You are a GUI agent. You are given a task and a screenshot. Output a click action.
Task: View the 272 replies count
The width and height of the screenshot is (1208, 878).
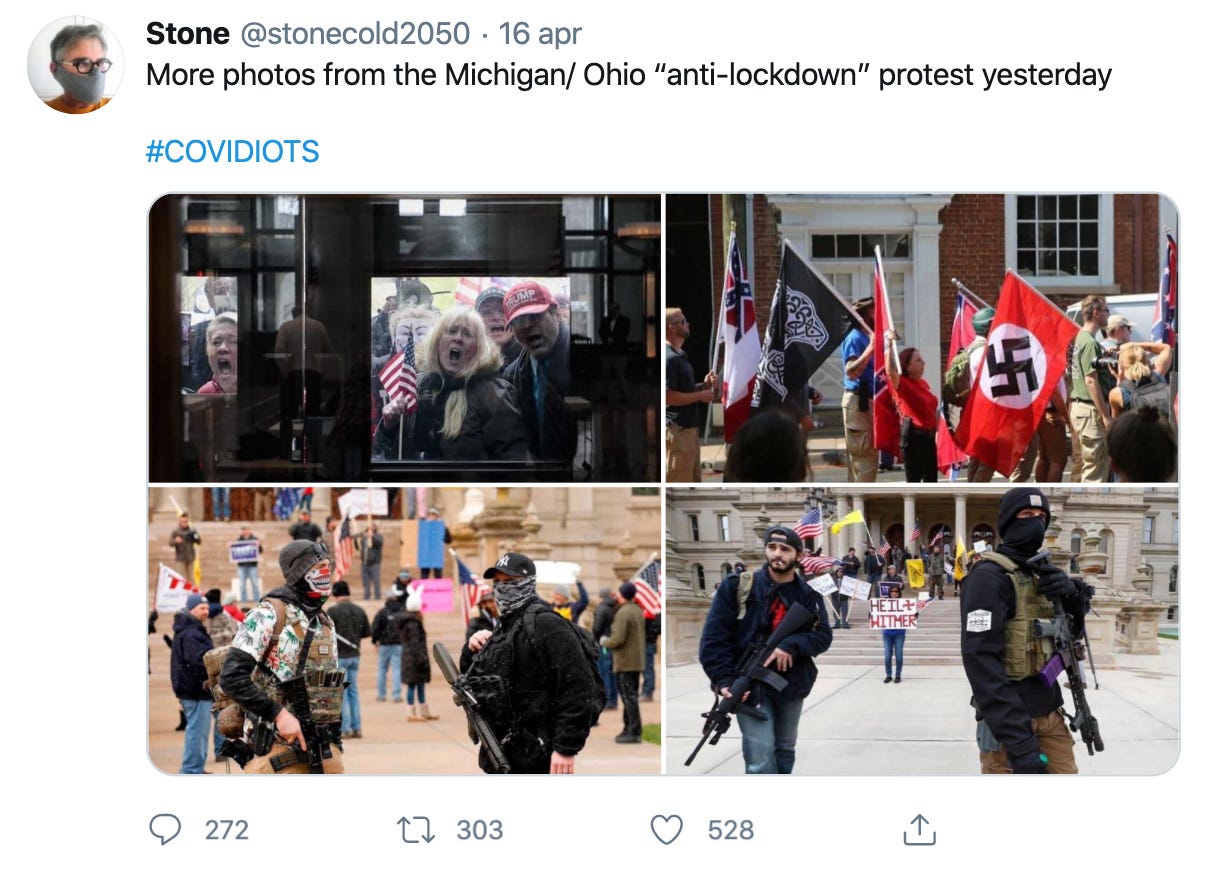(227, 830)
